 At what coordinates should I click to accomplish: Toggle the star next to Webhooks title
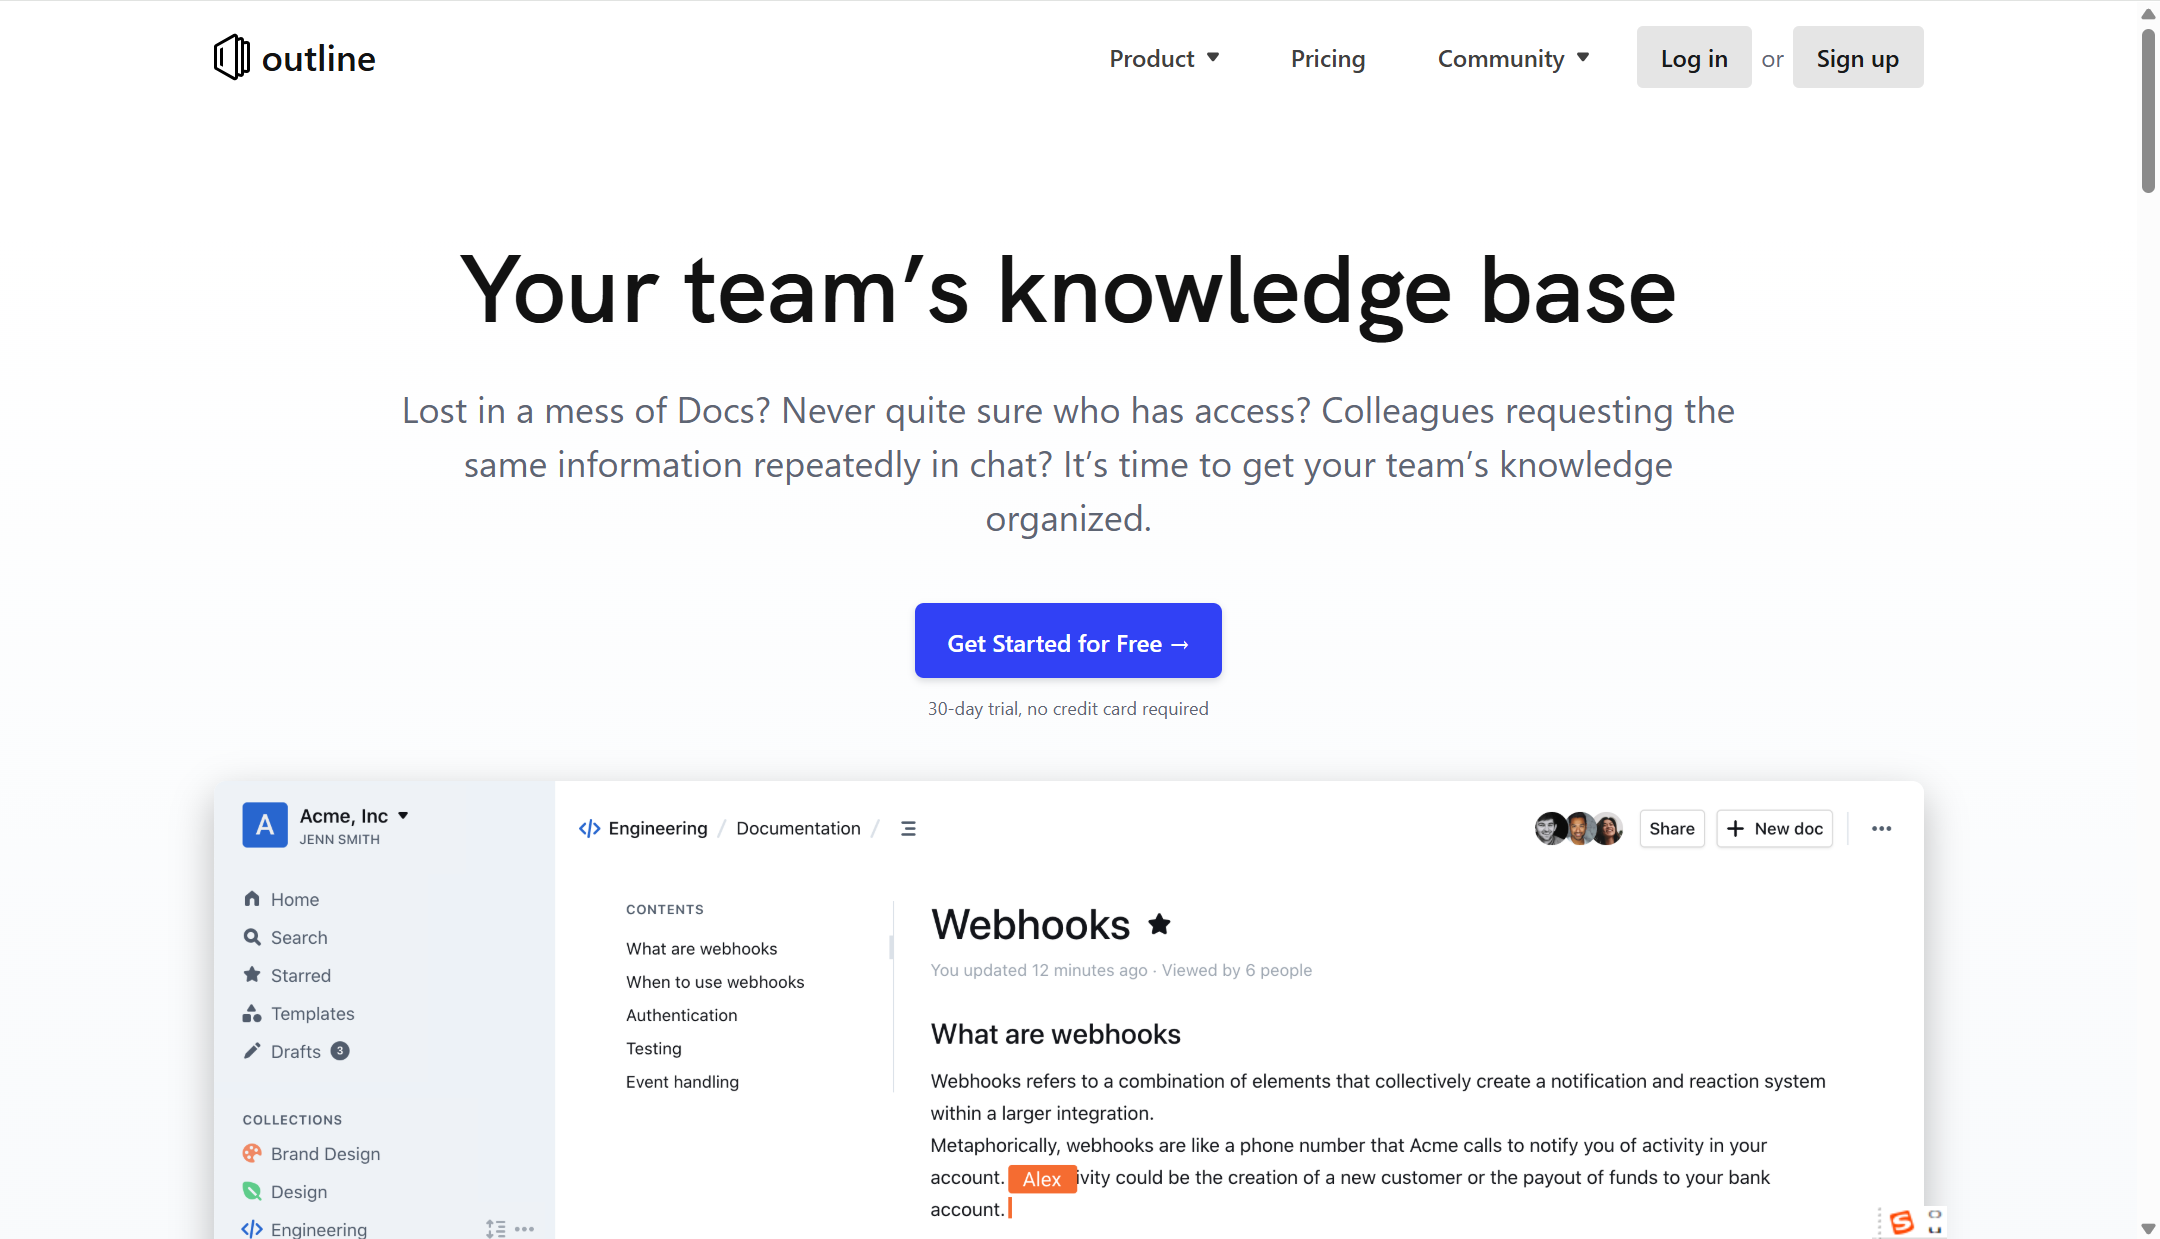(x=1159, y=924)
